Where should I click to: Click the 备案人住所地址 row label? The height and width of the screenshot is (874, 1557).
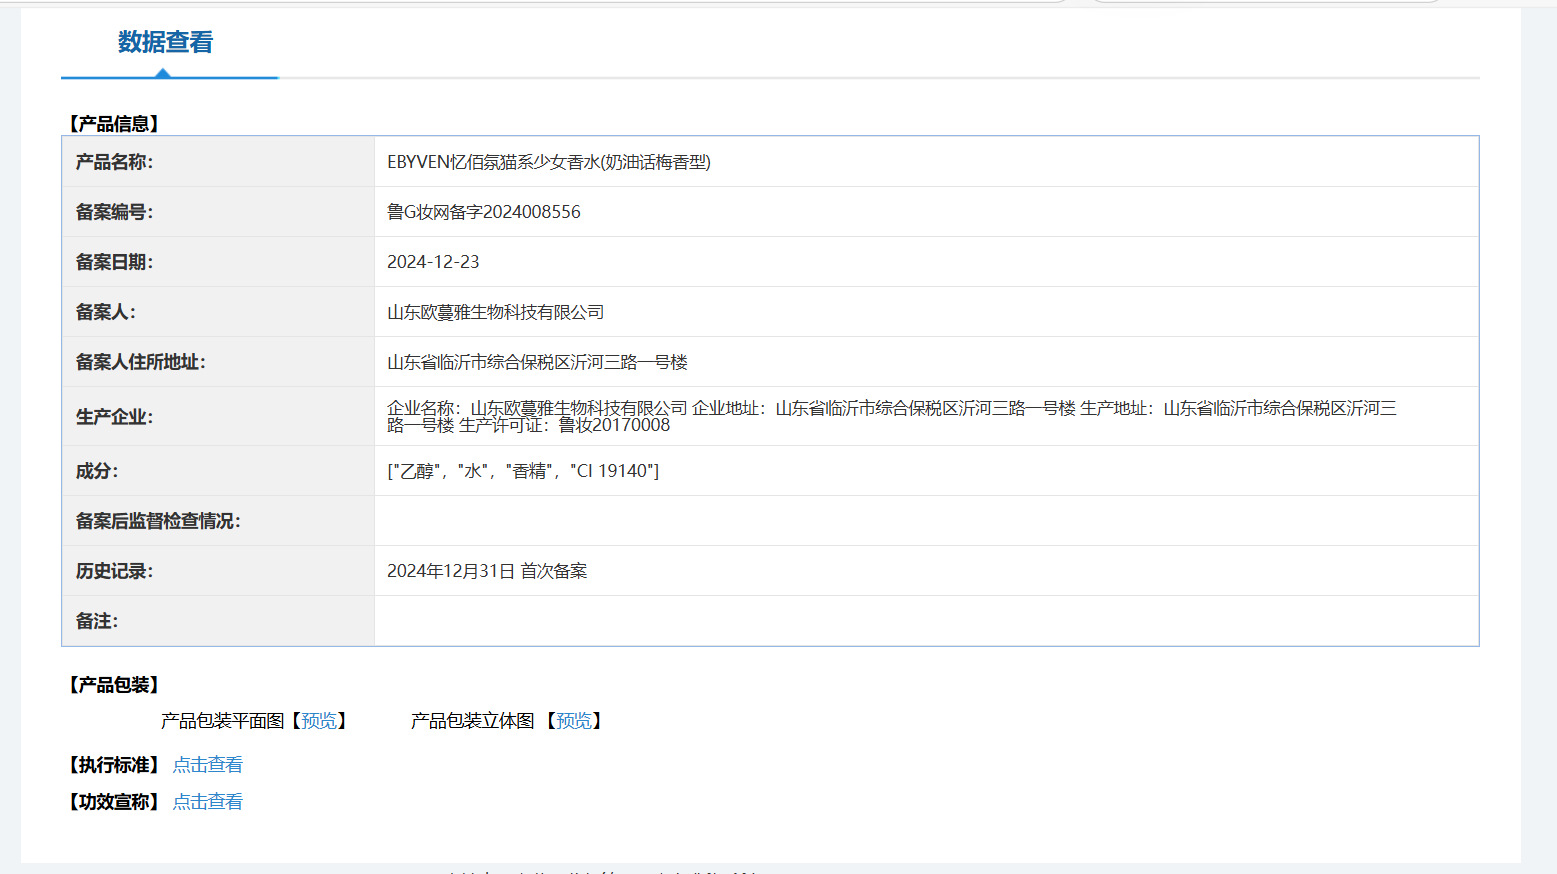[141, 362]
